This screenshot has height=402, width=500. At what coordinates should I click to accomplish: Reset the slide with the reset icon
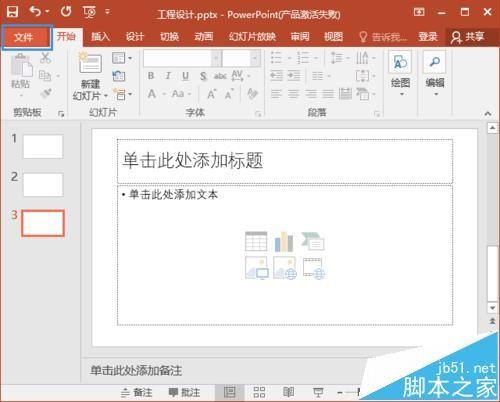(x=118, y=76)
